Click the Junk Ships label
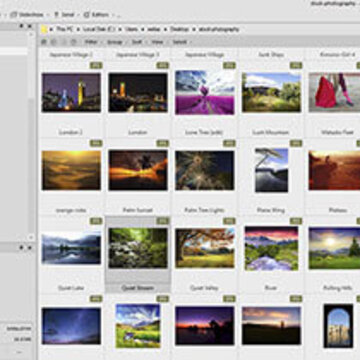360x360 pixels. [x=271, y=55]
